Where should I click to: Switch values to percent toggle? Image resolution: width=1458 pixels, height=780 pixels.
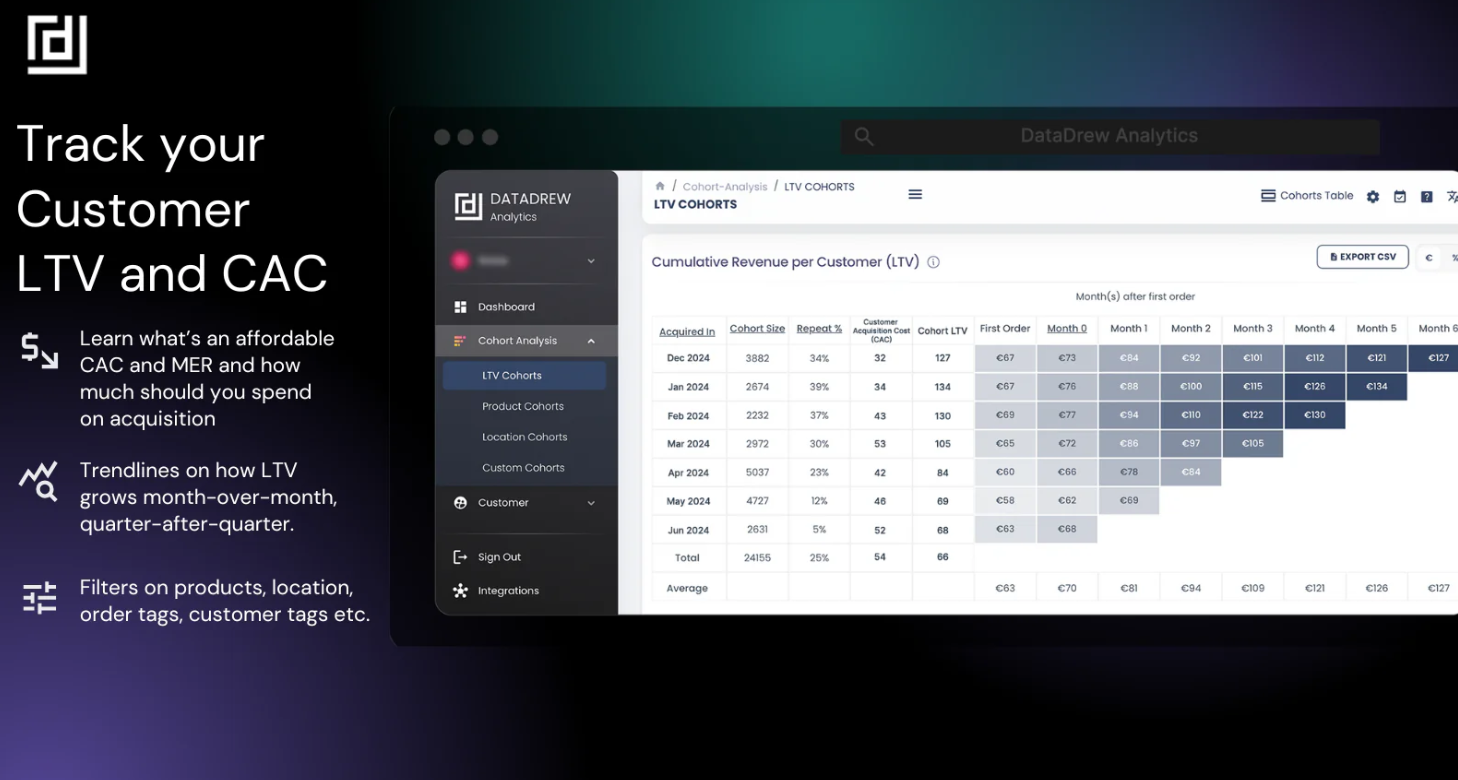click(1453, 258)
